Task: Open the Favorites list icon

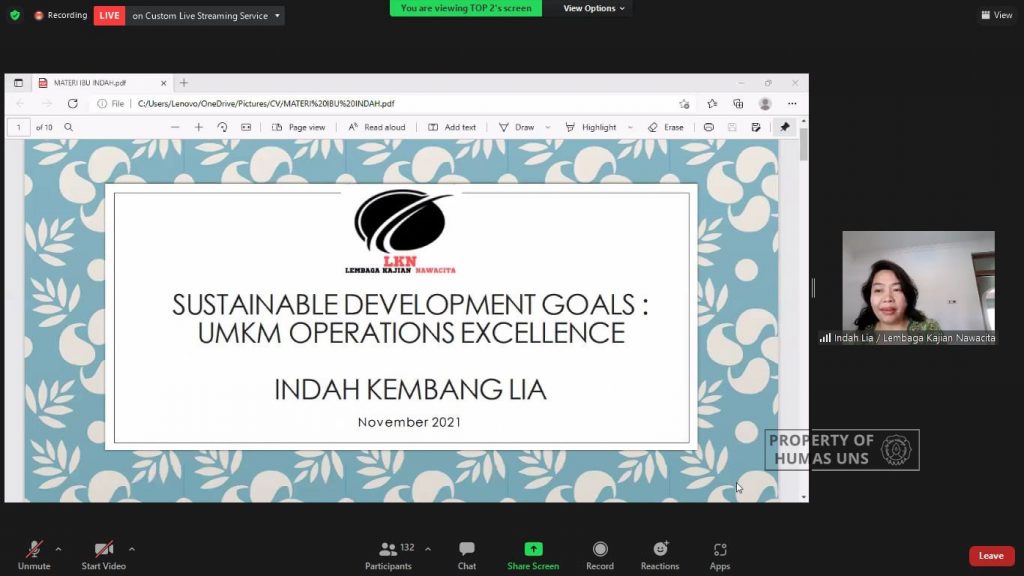Action: tap(712, 104)
